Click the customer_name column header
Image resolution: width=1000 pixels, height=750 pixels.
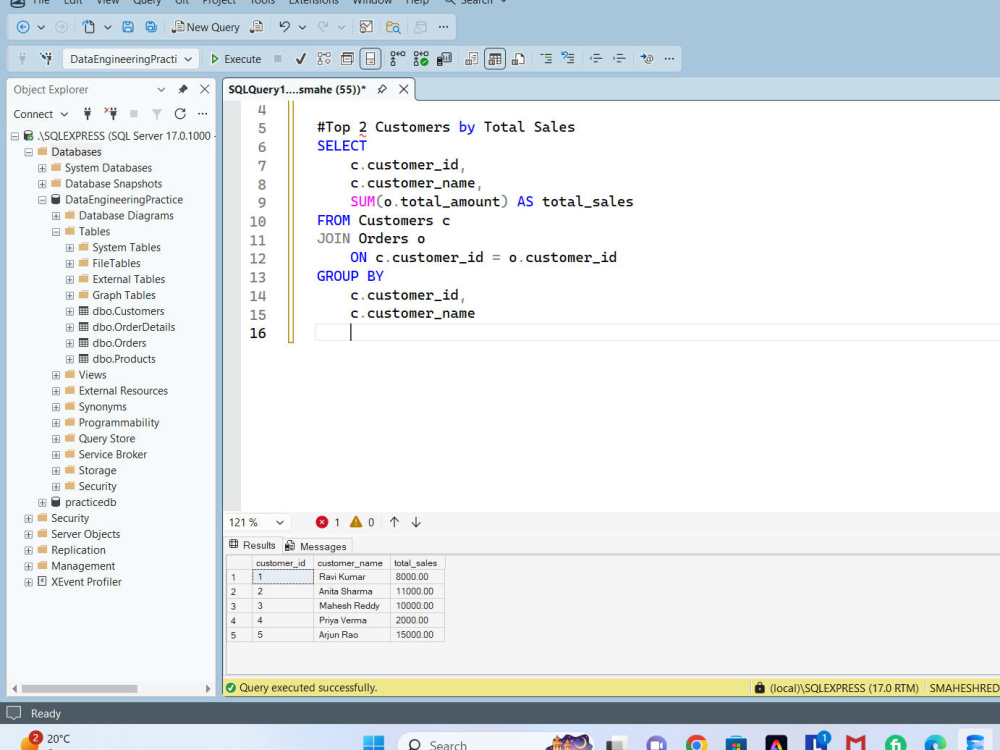(350, 563)
